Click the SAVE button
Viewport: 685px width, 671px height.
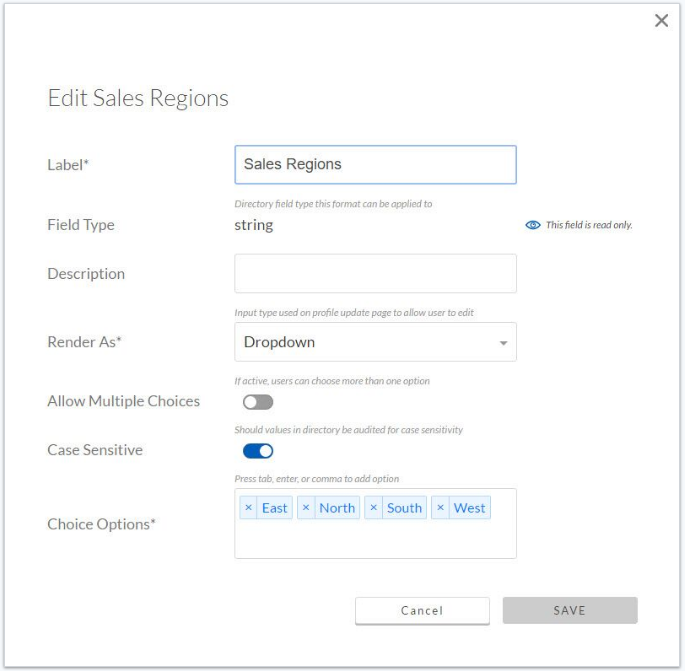[x=570, y=610]
